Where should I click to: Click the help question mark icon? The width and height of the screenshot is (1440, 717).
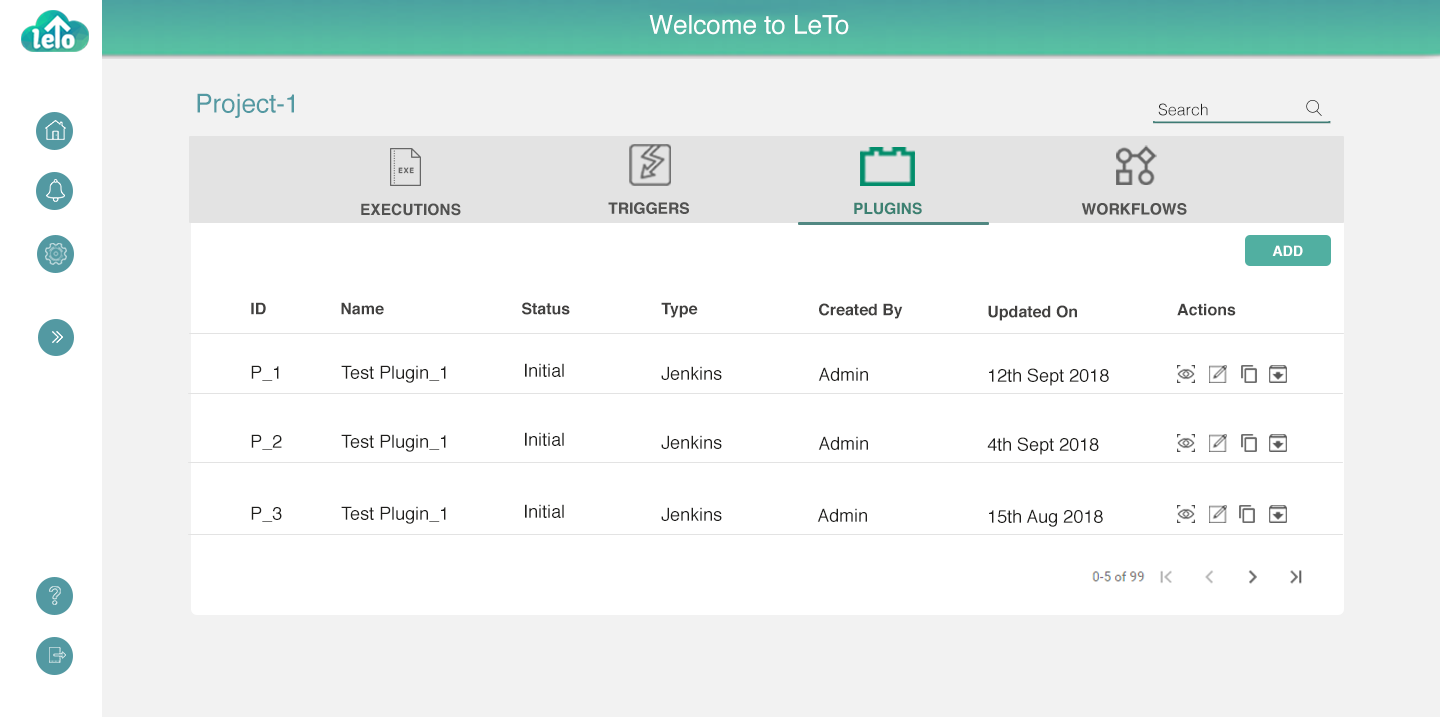pos(55,596)
